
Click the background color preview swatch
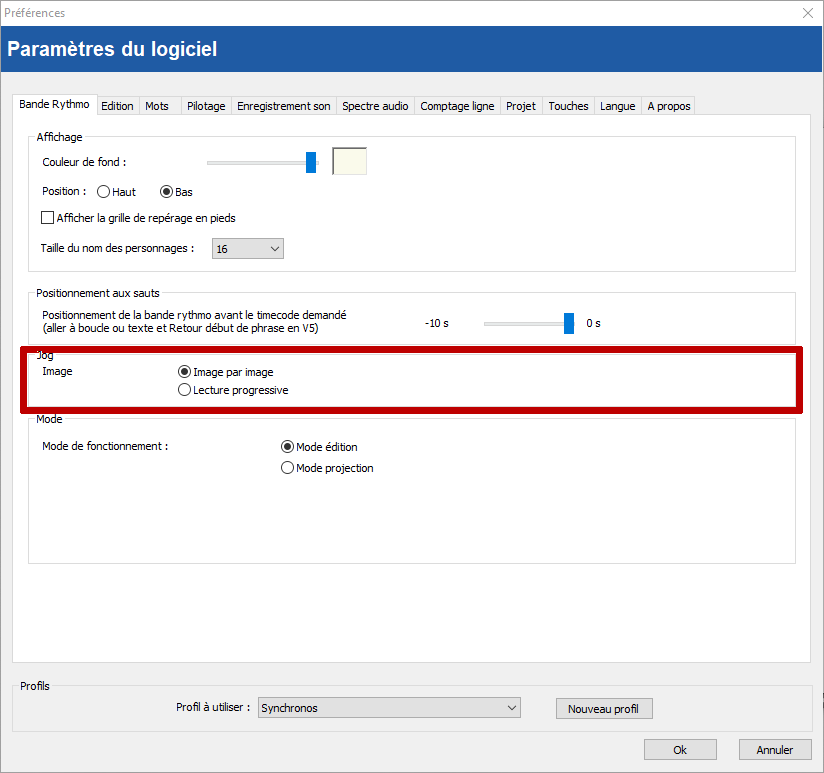(349, 161)
